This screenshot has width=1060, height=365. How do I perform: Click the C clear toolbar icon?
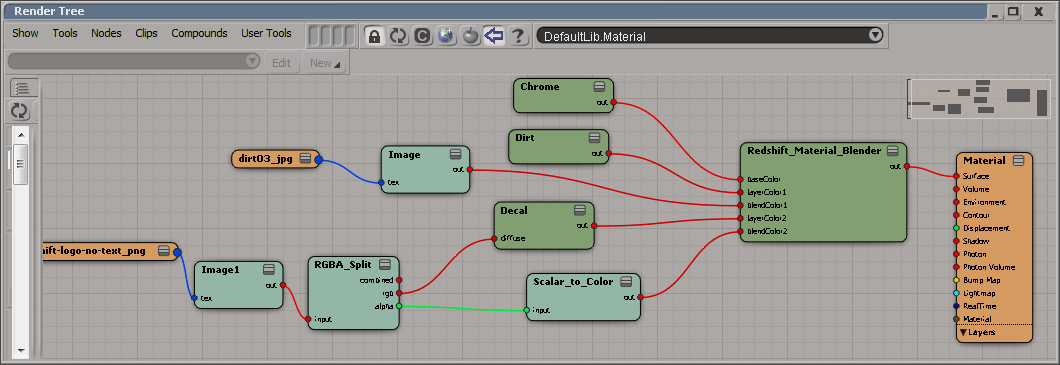pyautogui.click(x=423, y=35)
